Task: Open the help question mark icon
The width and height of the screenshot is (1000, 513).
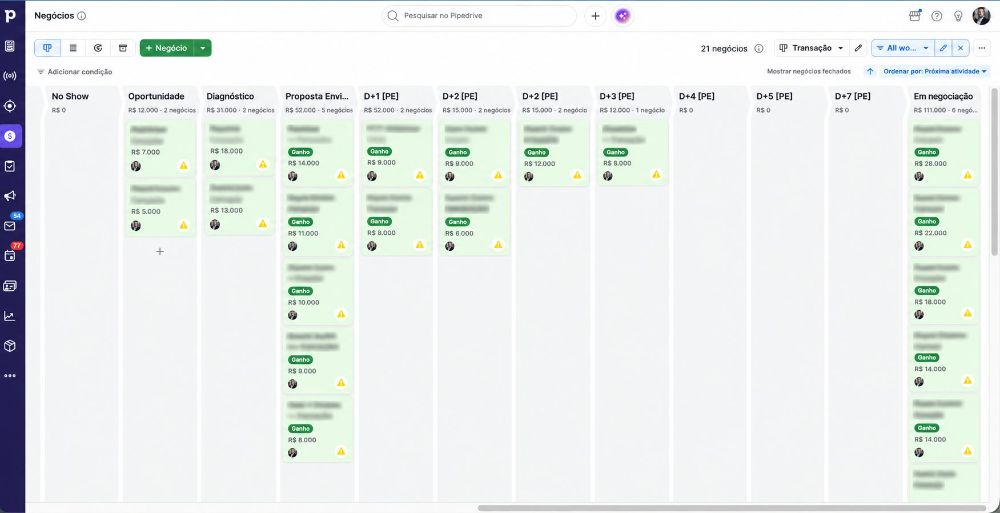Action: (x=936, y=16)
